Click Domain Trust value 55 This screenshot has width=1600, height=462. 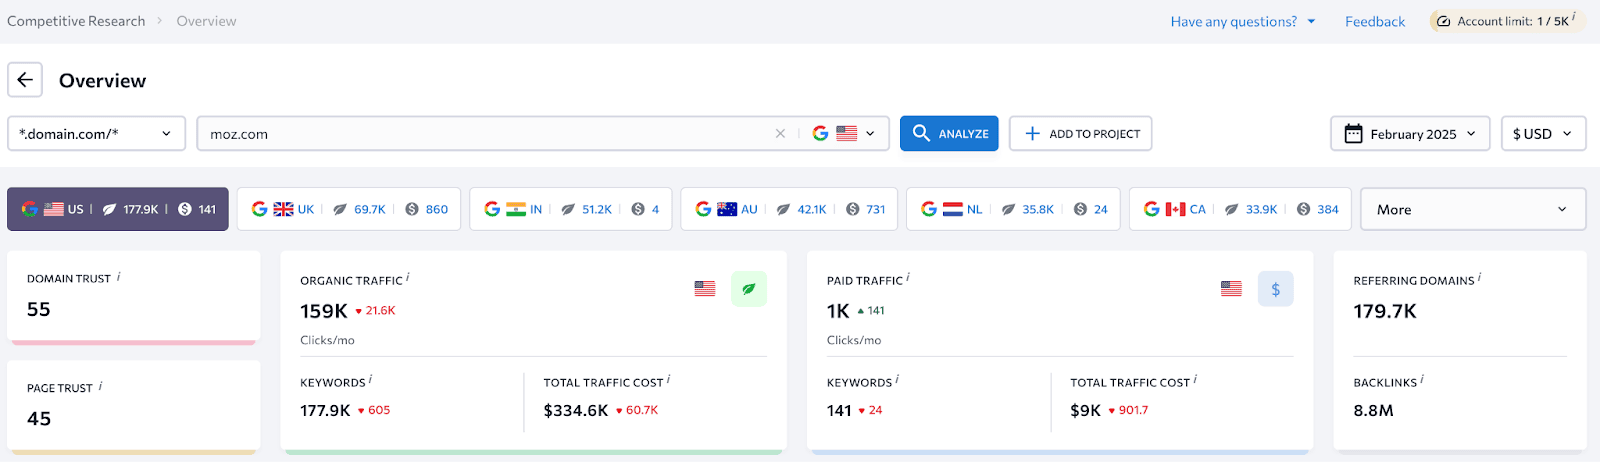tap(39, 309)
